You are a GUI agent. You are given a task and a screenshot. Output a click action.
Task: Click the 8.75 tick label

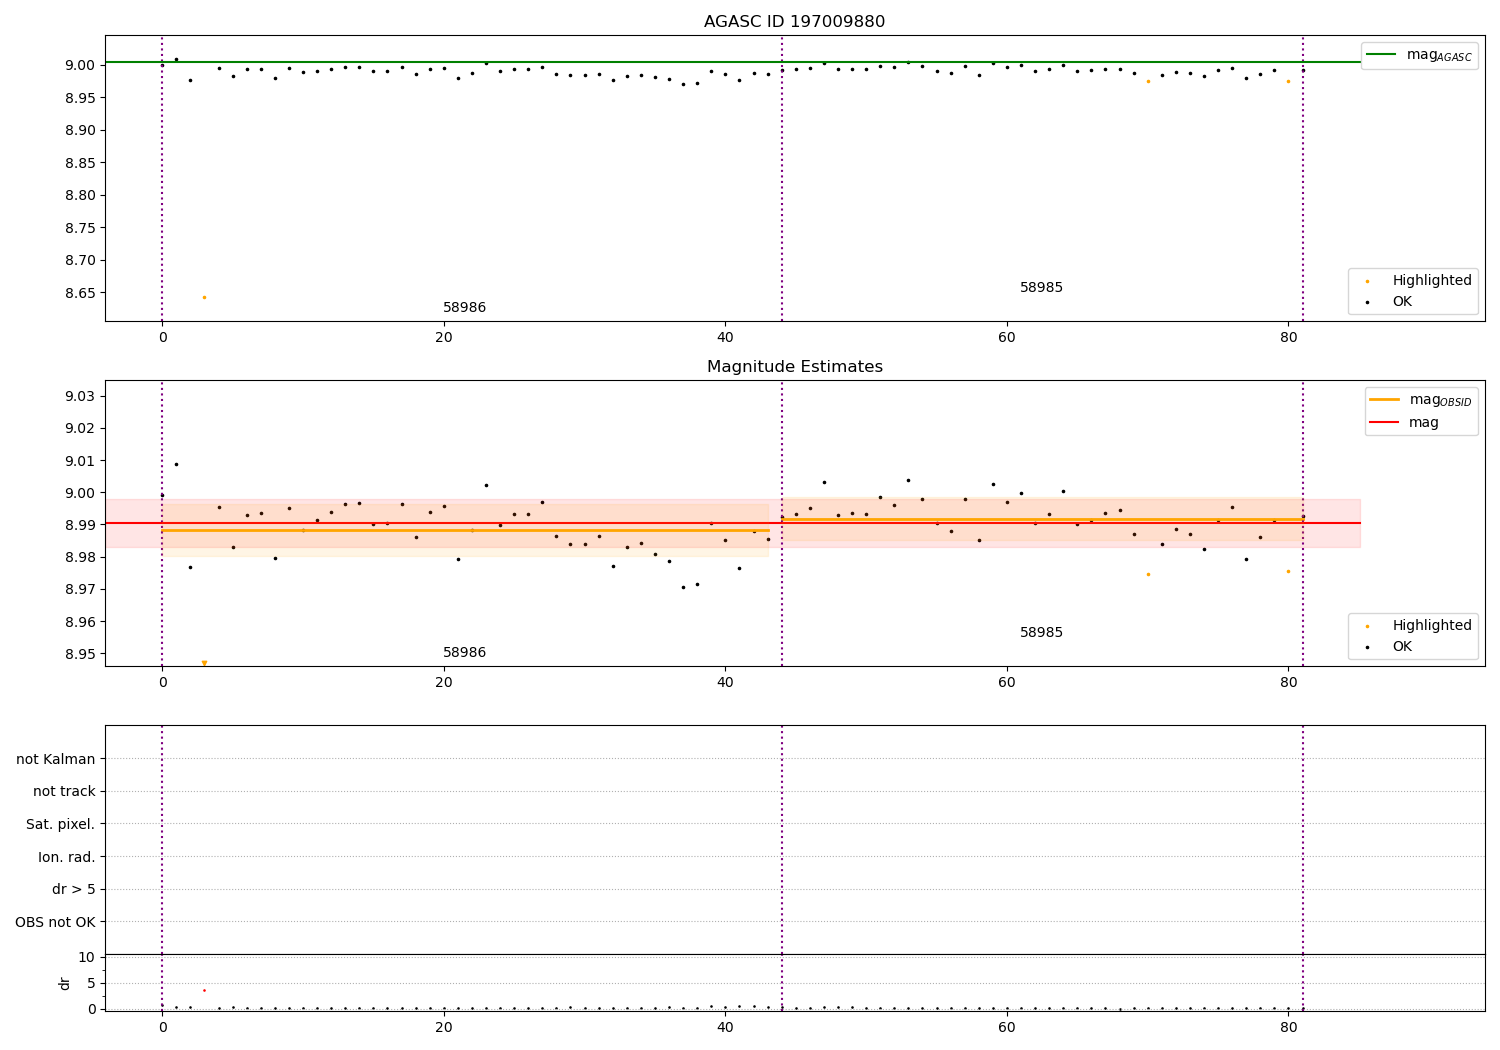coord(79,228)
